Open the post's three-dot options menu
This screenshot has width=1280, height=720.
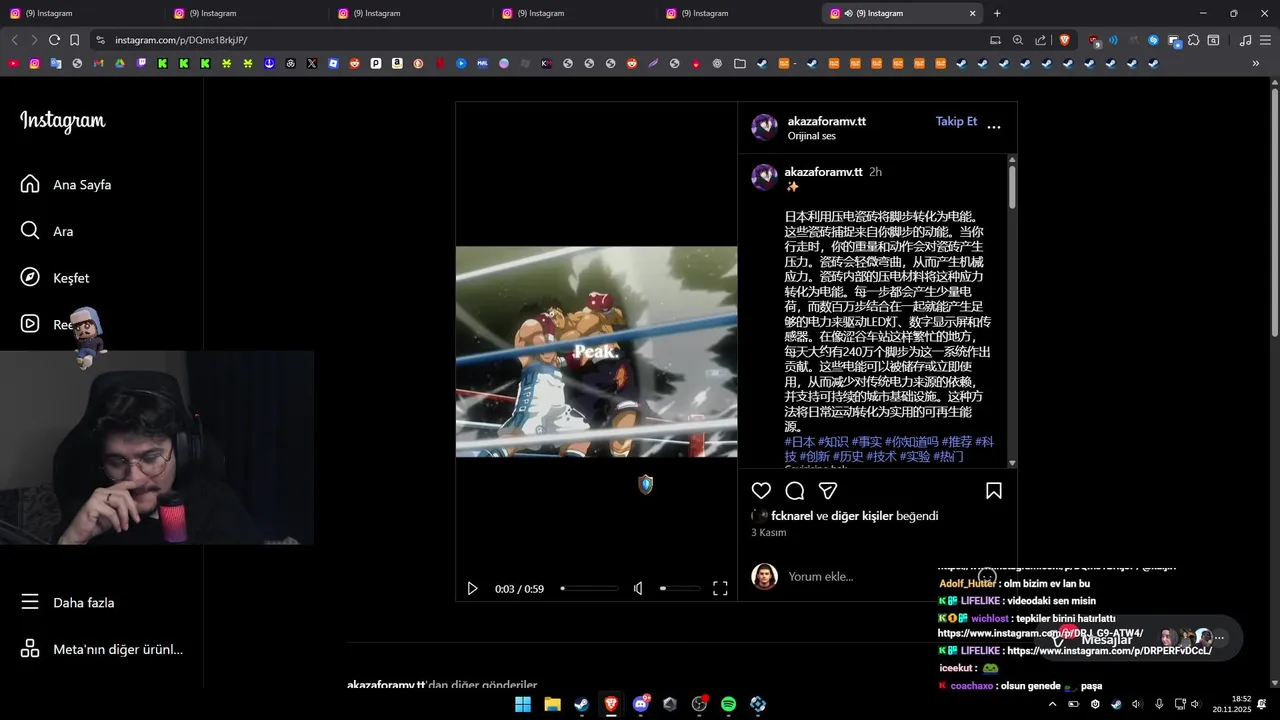point(994,127)
